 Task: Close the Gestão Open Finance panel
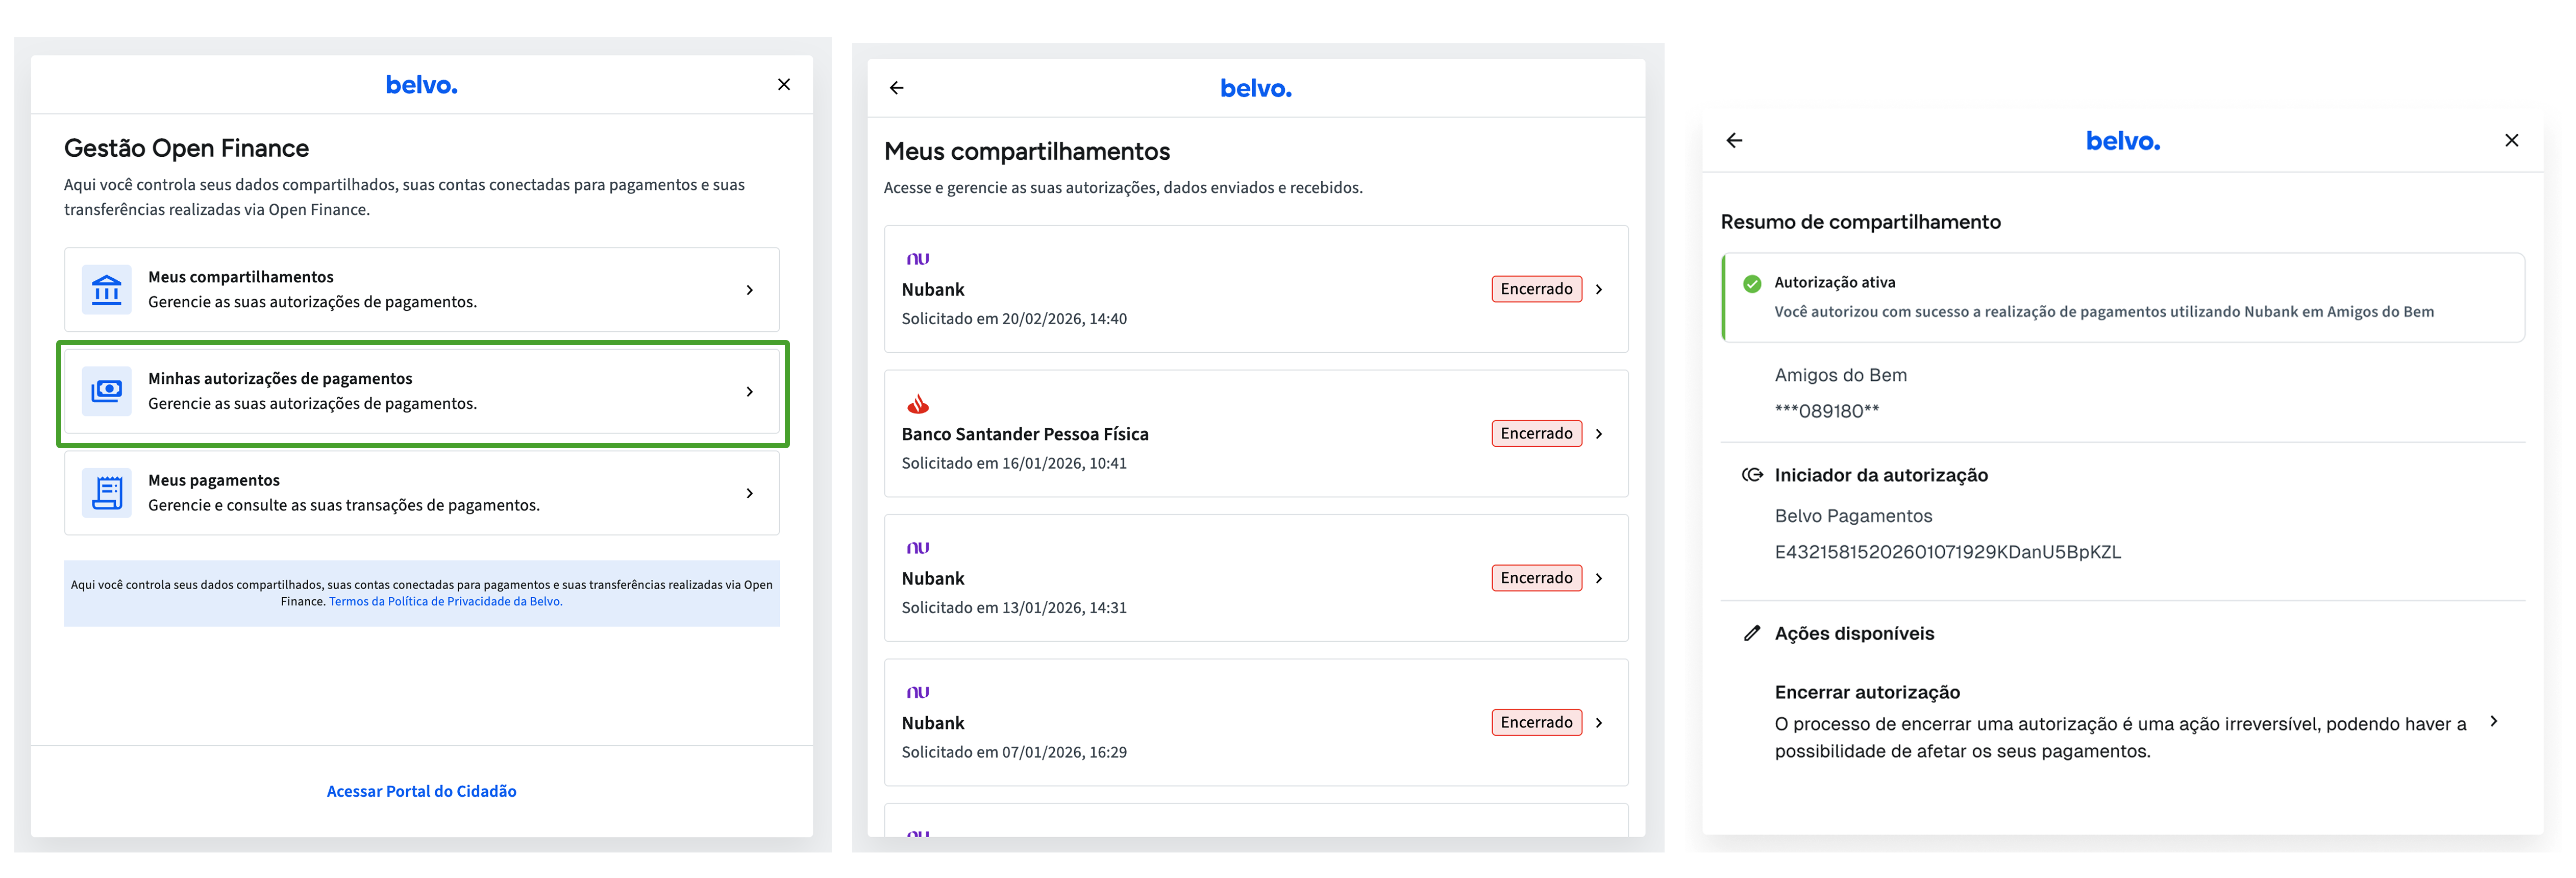point(783,85)
